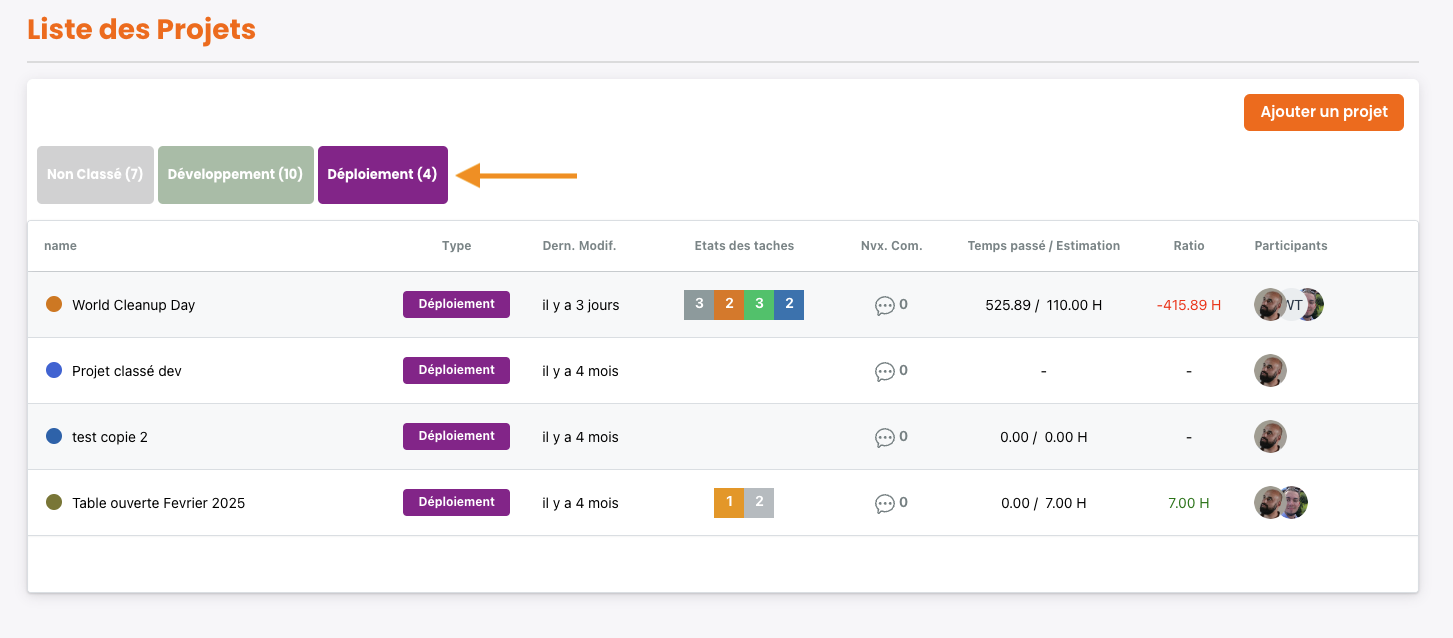Click the comment icon for Projet classé dev
Image resolution: width=1453 pixels, height=638 pixels.
(x=884, y=371)
